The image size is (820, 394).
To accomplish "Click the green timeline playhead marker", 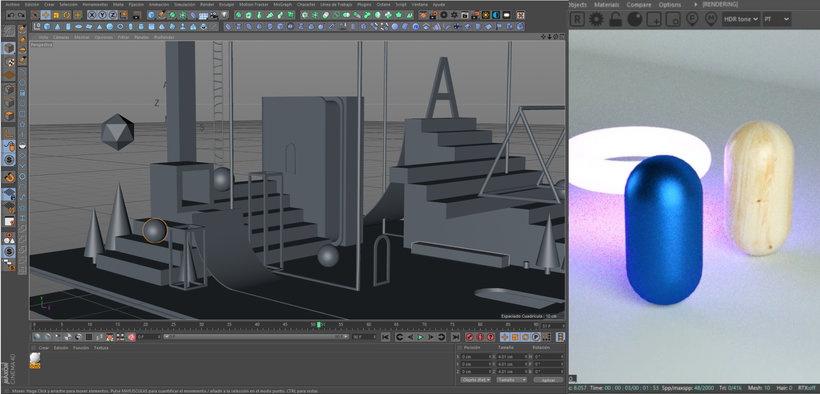I will (318, 325).
